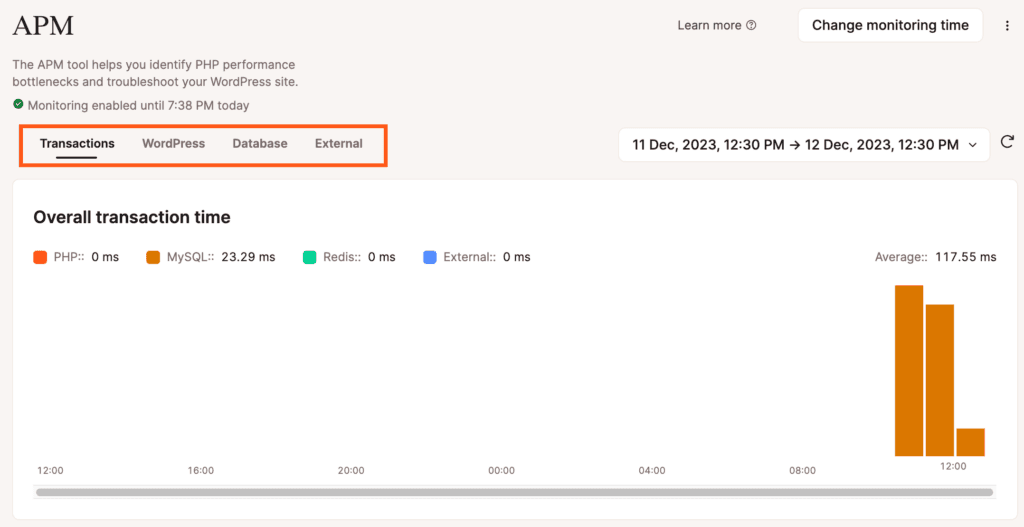Toggle the External blue legend square
The height and width of the screenshot is (527, 1024).
pyautogui.click(x=430, y=257)
